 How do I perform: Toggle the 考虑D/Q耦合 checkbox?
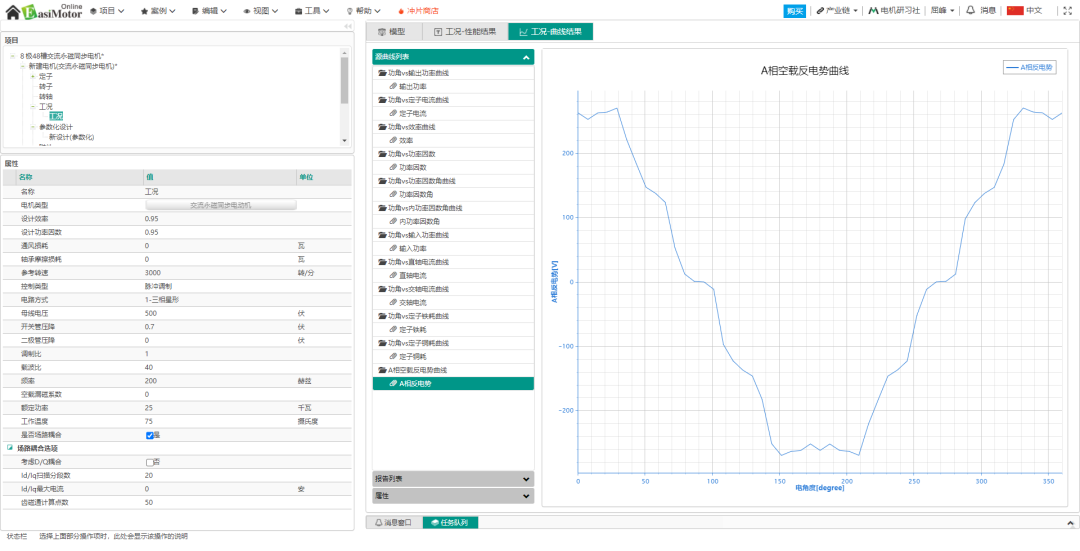pyautogui.click(x=149, y=462)
